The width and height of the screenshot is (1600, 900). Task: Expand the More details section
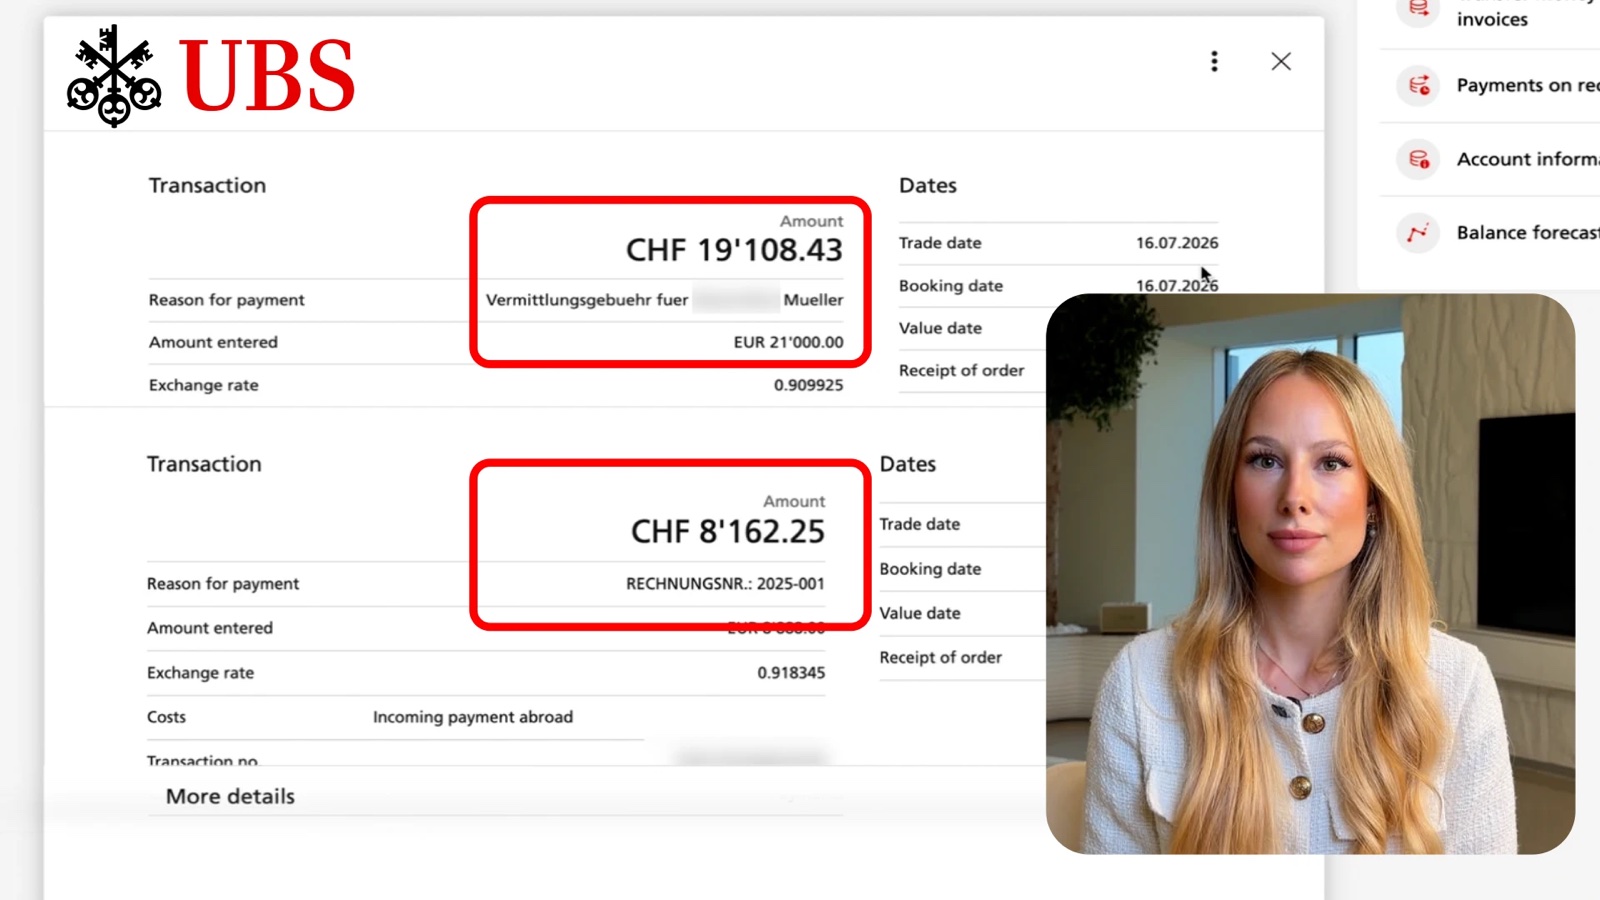point(230,796)
